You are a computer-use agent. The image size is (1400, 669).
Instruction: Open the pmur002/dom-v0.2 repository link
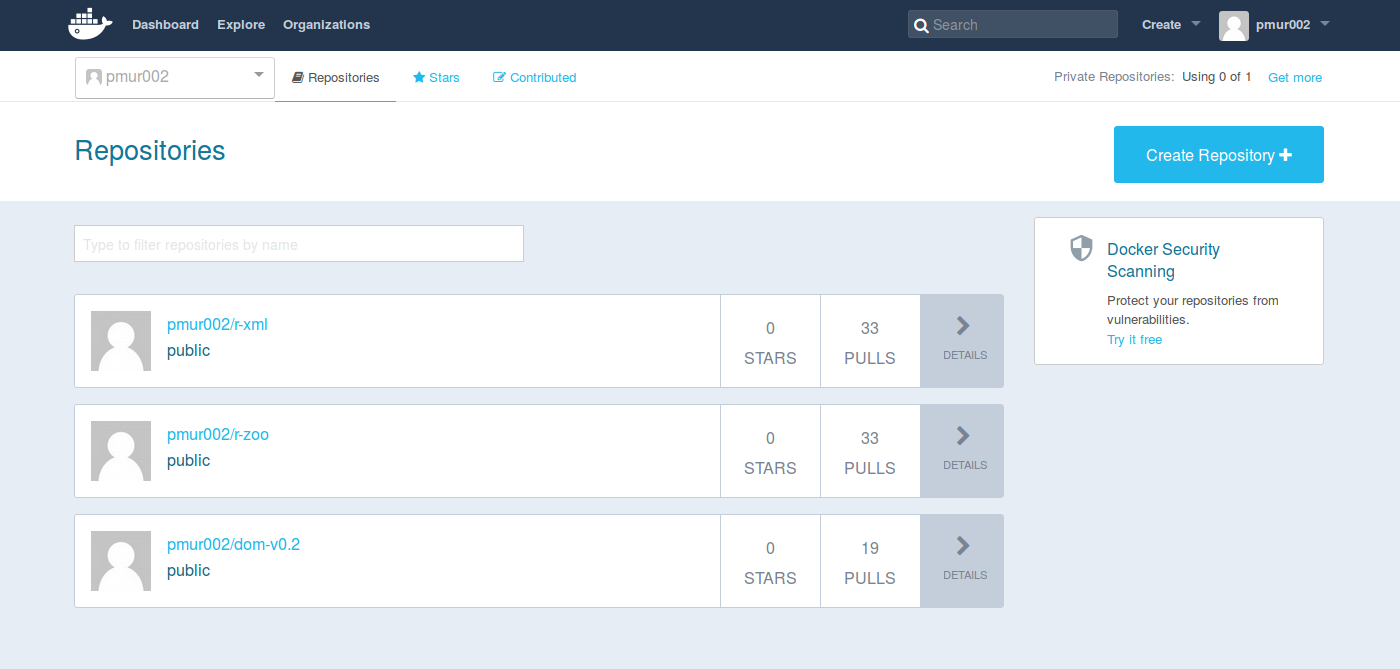[x=233, y=545]
